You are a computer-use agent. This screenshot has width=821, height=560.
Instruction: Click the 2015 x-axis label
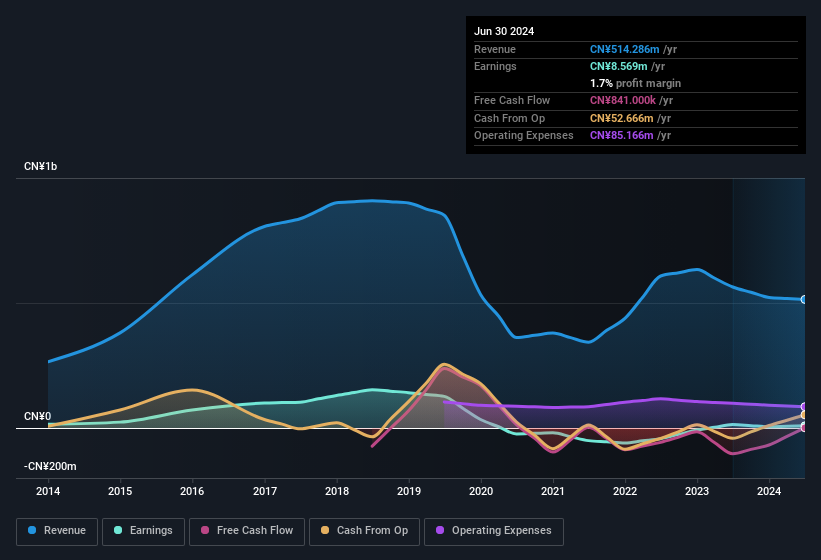120,491
